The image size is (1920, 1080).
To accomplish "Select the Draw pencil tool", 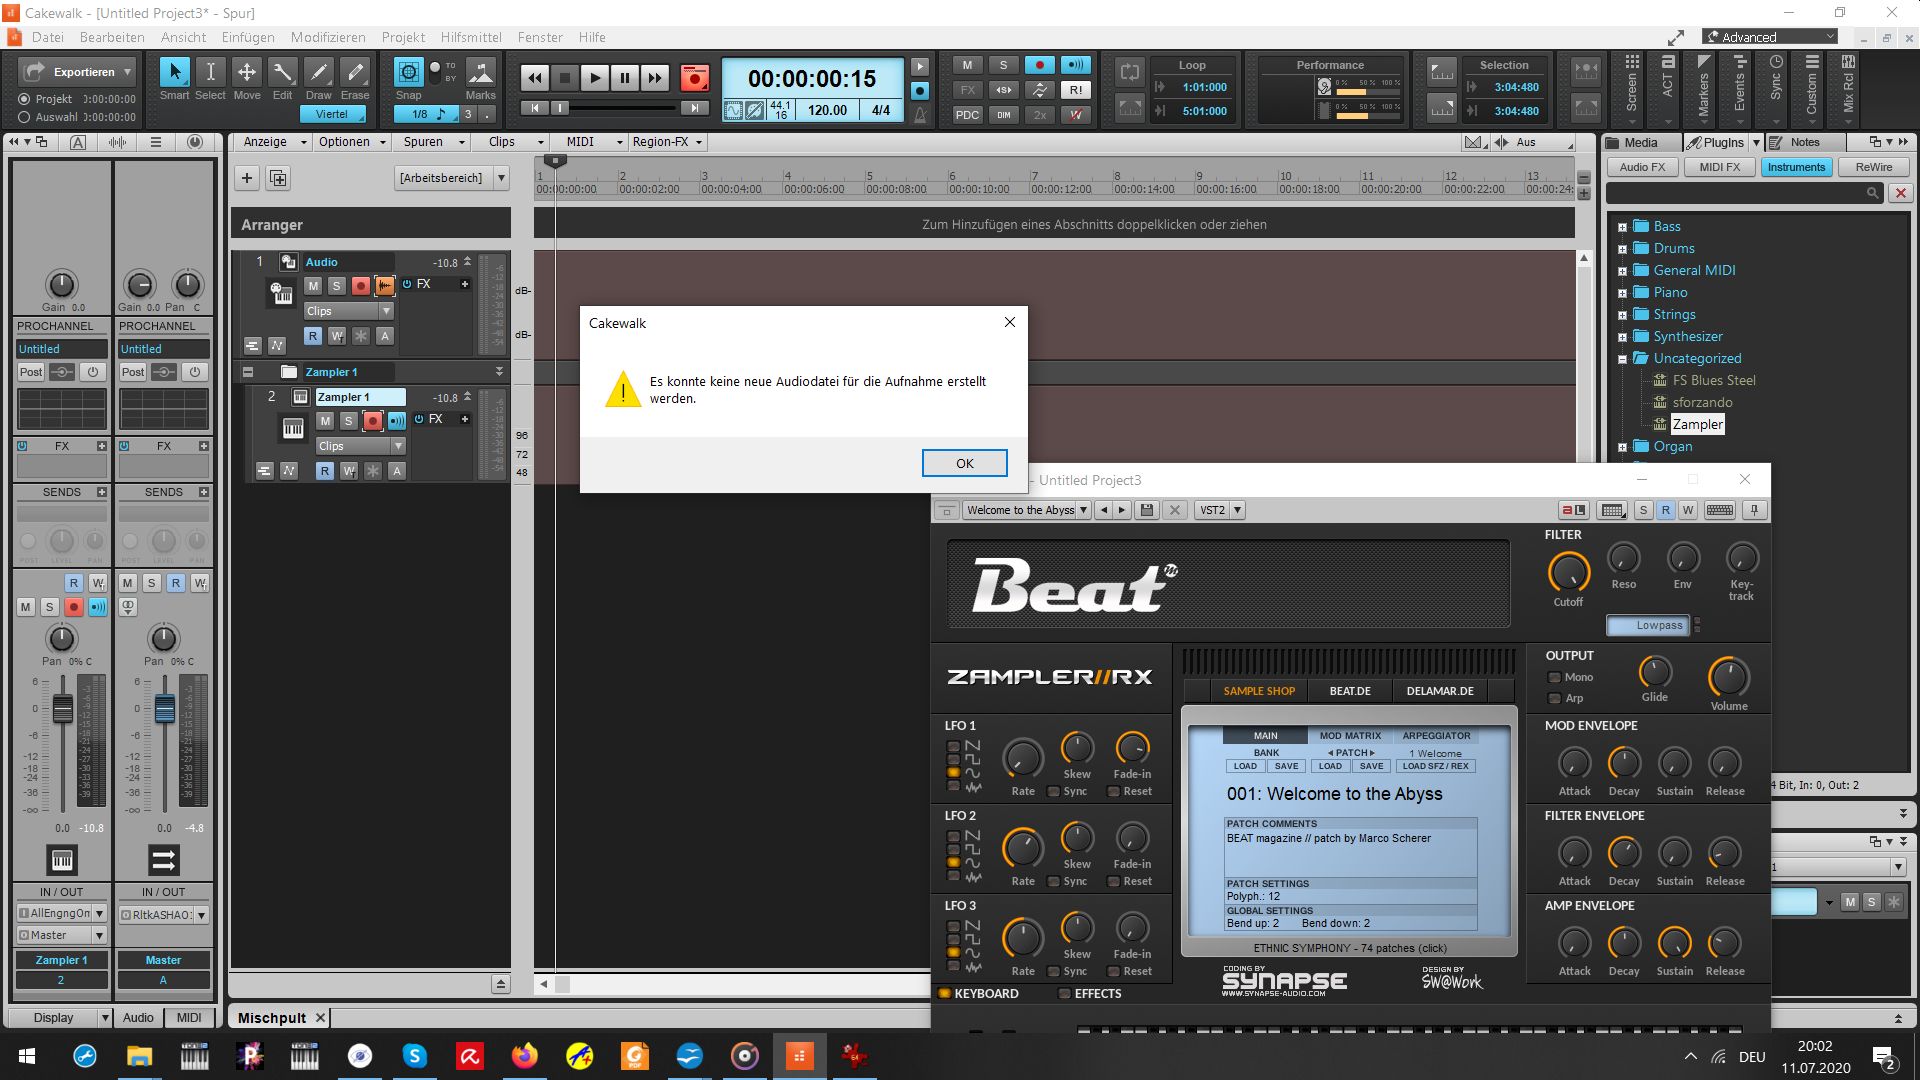I will tap(318, 72).
